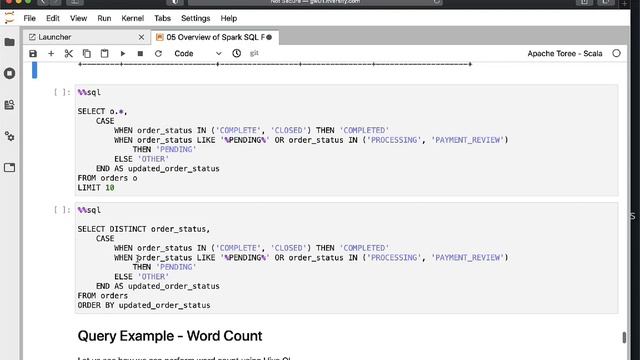Screen dimensions: 640x360
Task: Paste cell from the clipboard icon
Action: click(104, 53)
